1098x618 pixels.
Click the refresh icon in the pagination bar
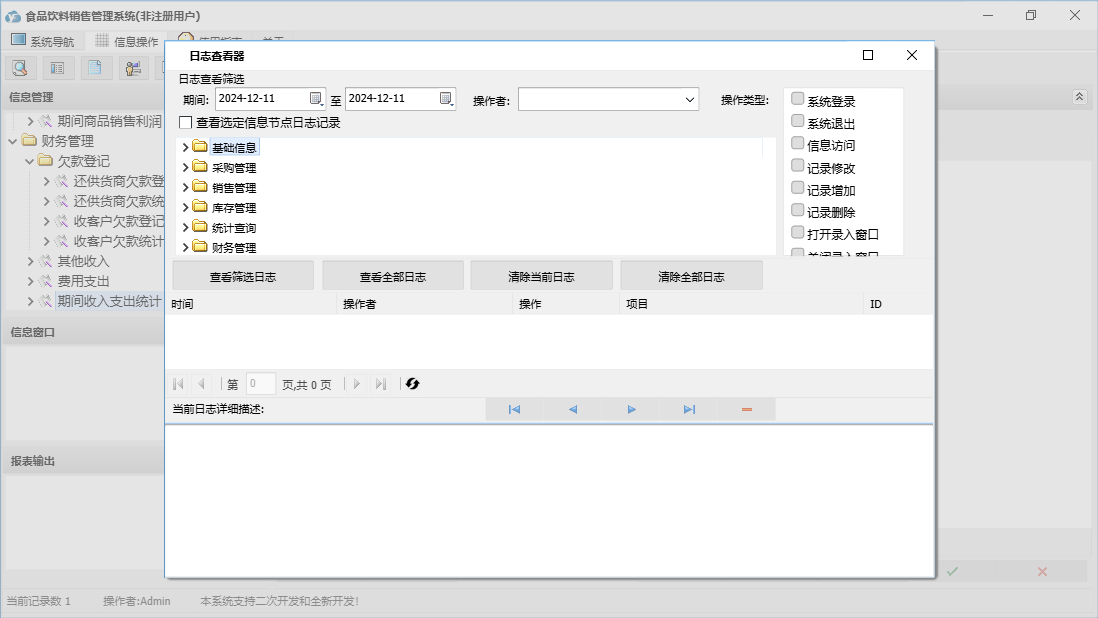[412, 384]
